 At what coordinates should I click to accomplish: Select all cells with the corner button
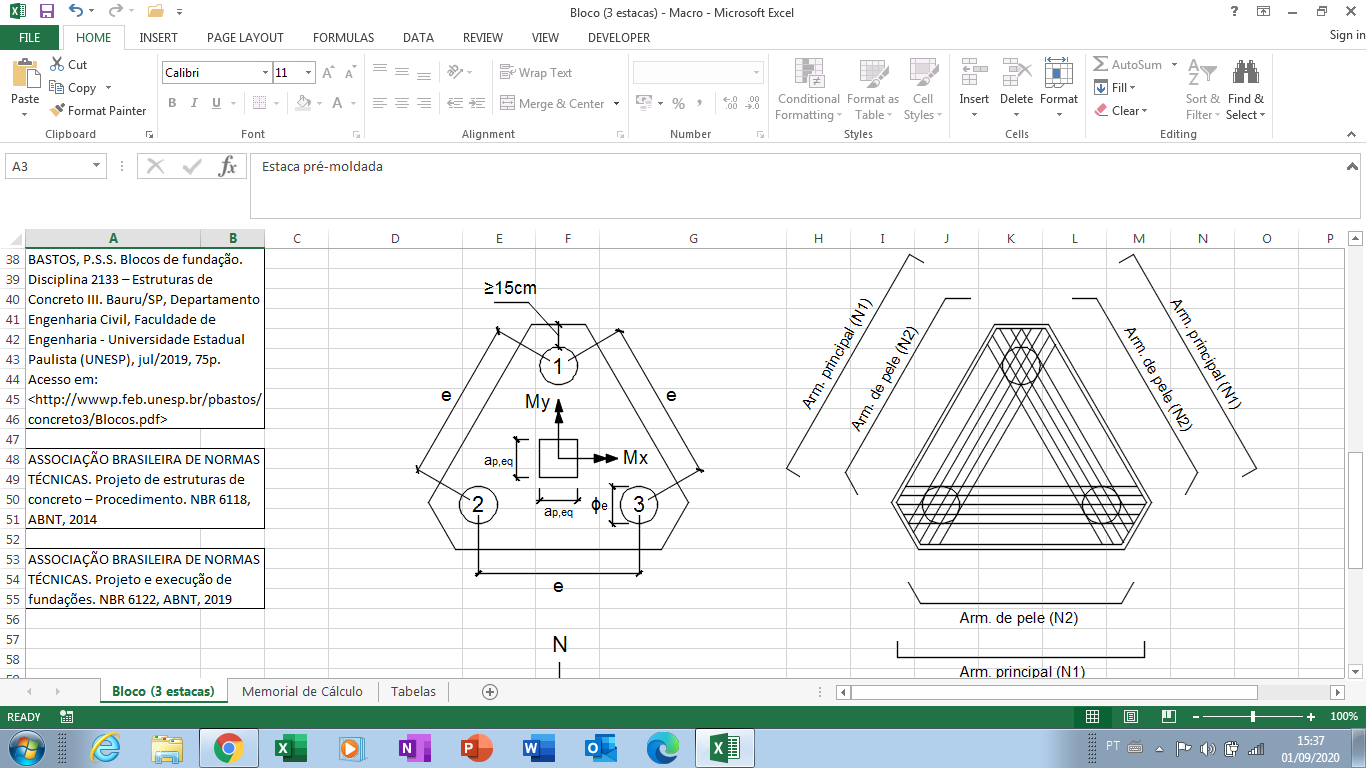click(x=13, y=239)
